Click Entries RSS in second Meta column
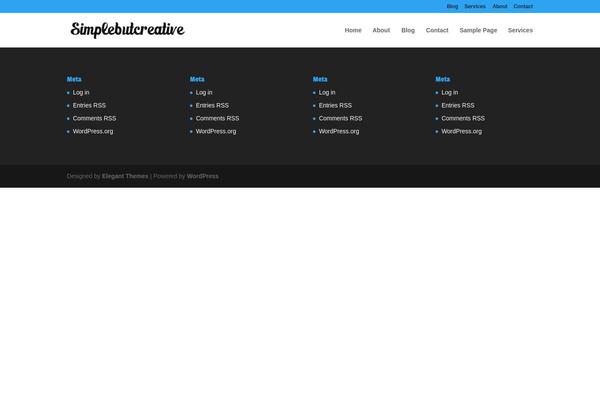 coord(212,106)
